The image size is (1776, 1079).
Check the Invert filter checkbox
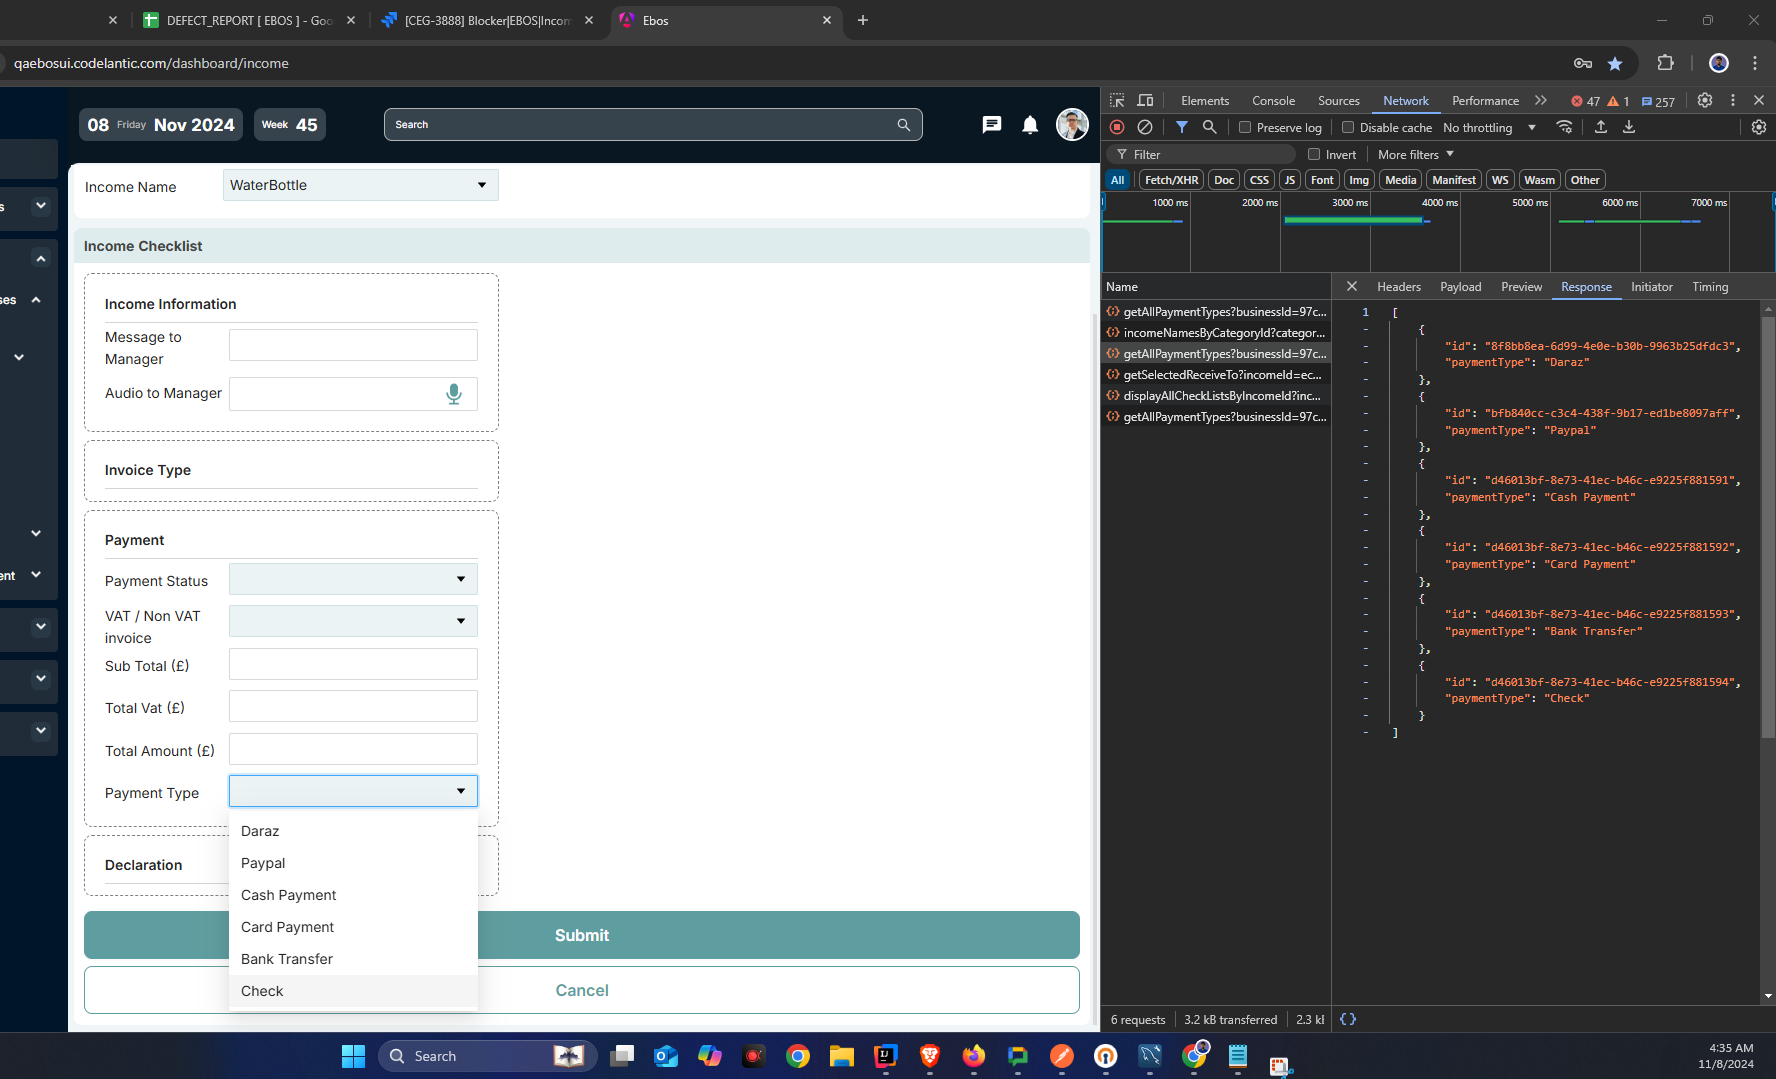[x=1314, y=154]
